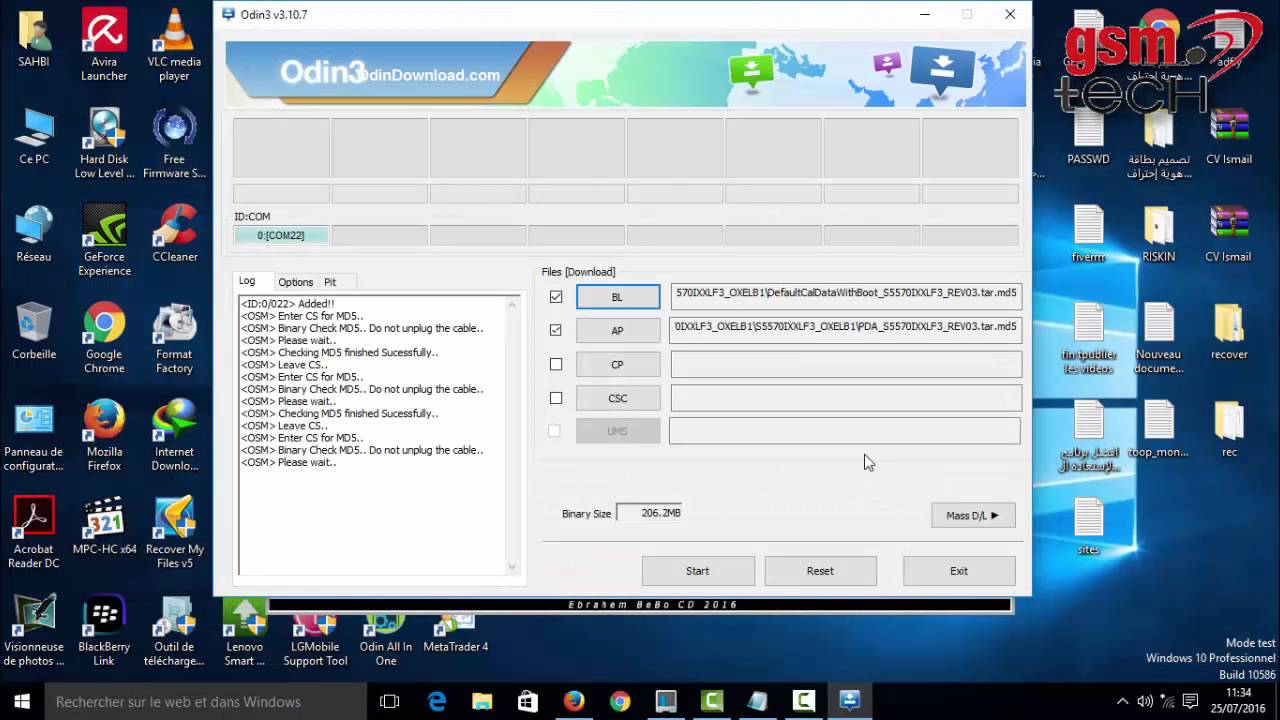The height and width of the screenshot is (720, 1280).
Task: Launch BlackBerry Link desktop shortcut
Action: point(104,631)
